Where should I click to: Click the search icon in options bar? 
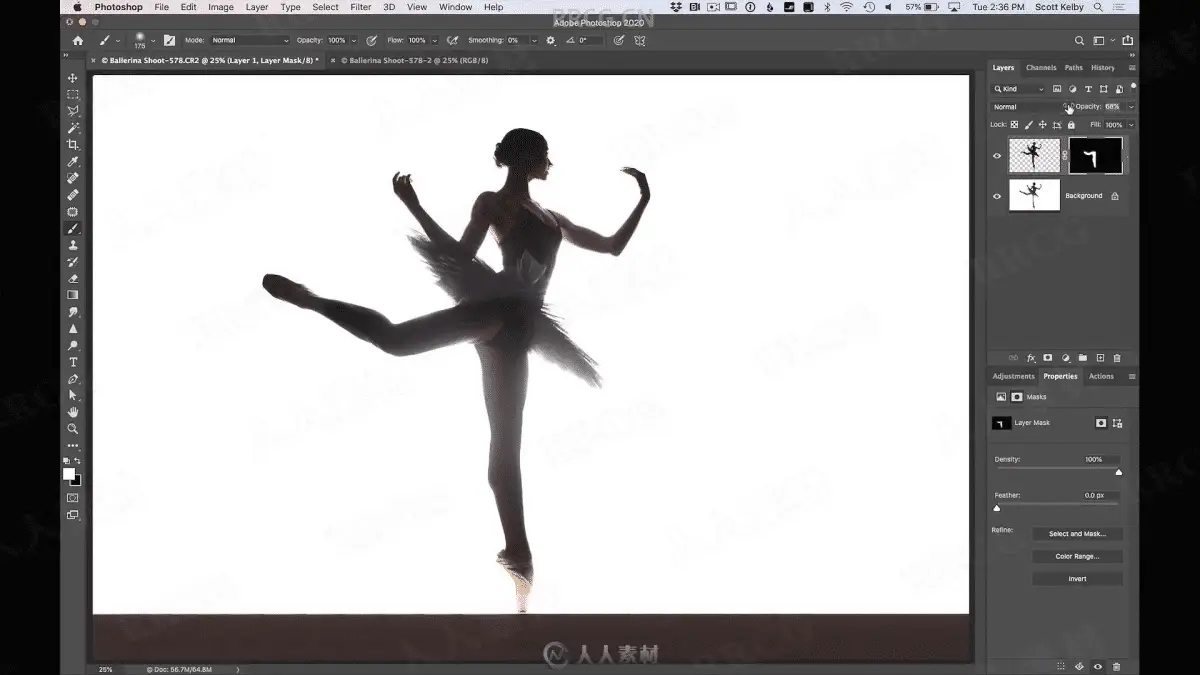click(1079, 41)
